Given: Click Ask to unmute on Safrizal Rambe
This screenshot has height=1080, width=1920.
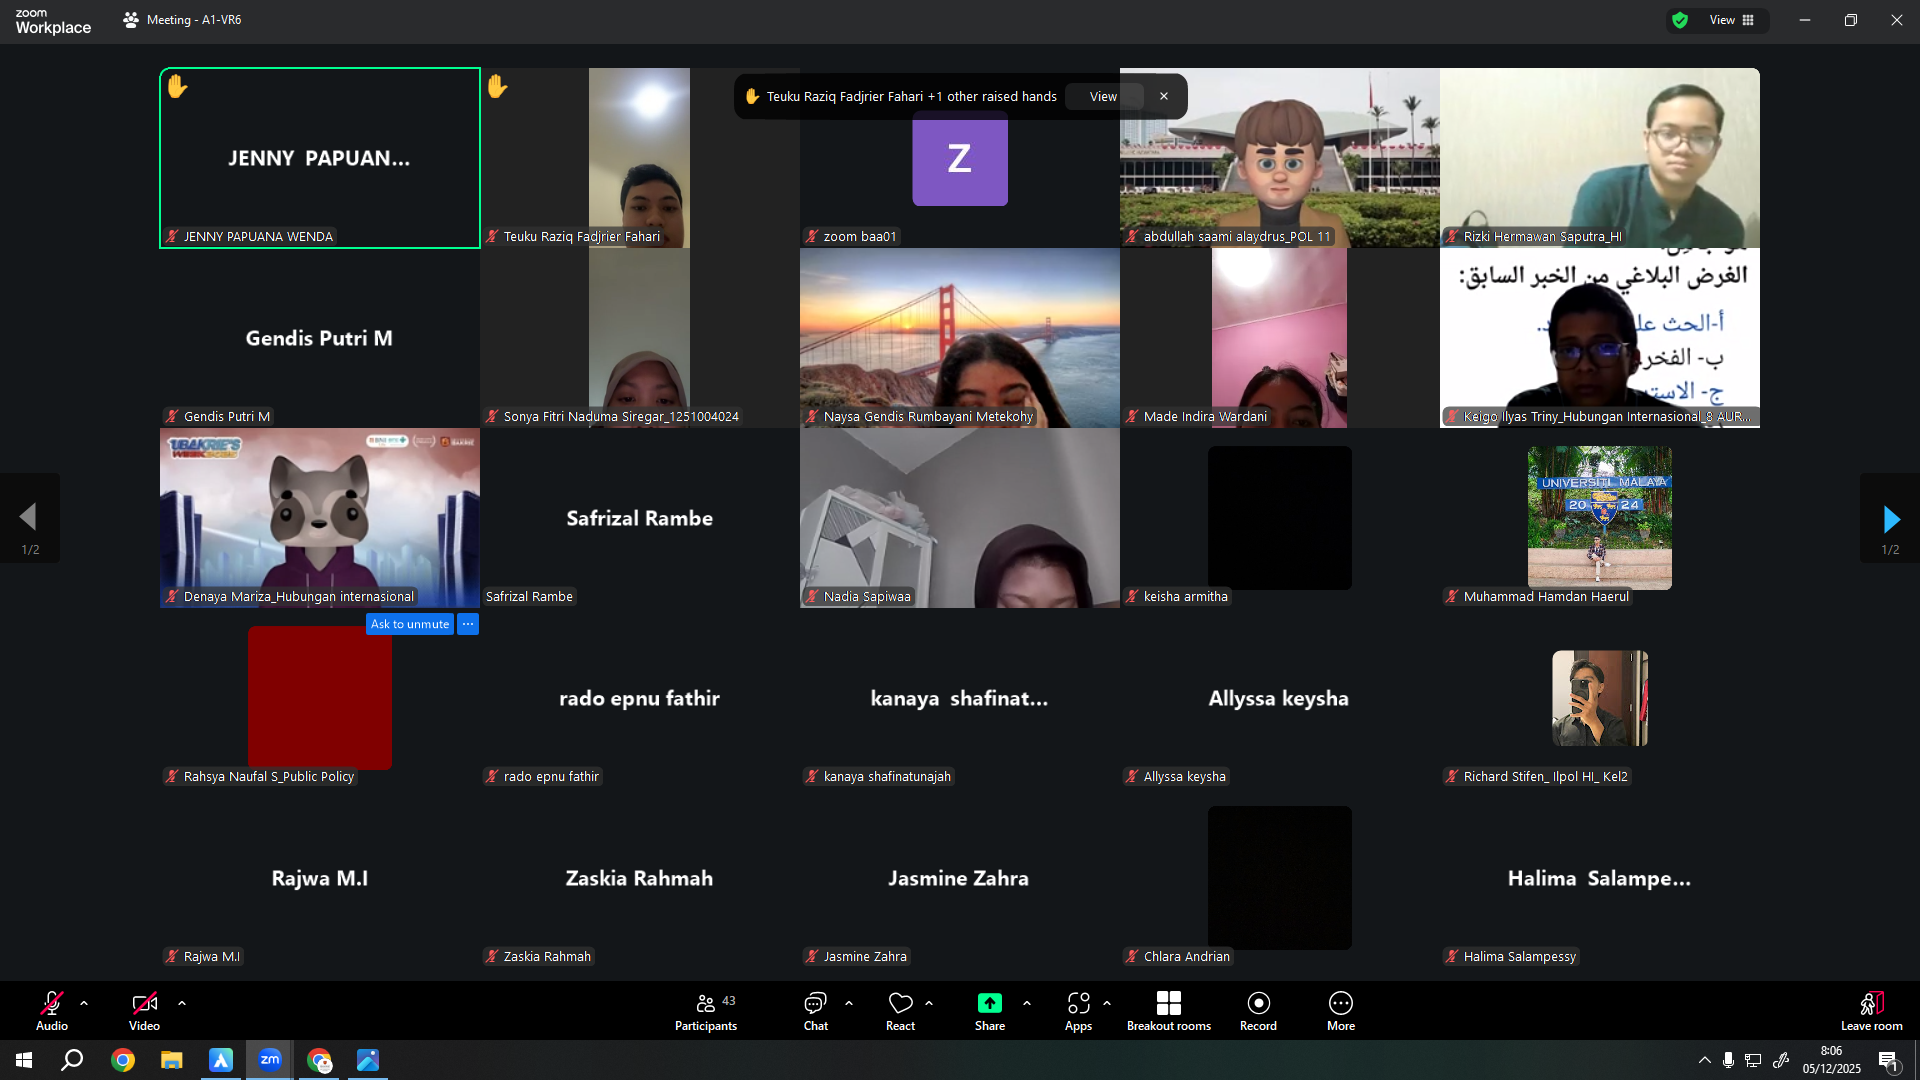Looking at the screenshot, I should (x=410, y=624).
